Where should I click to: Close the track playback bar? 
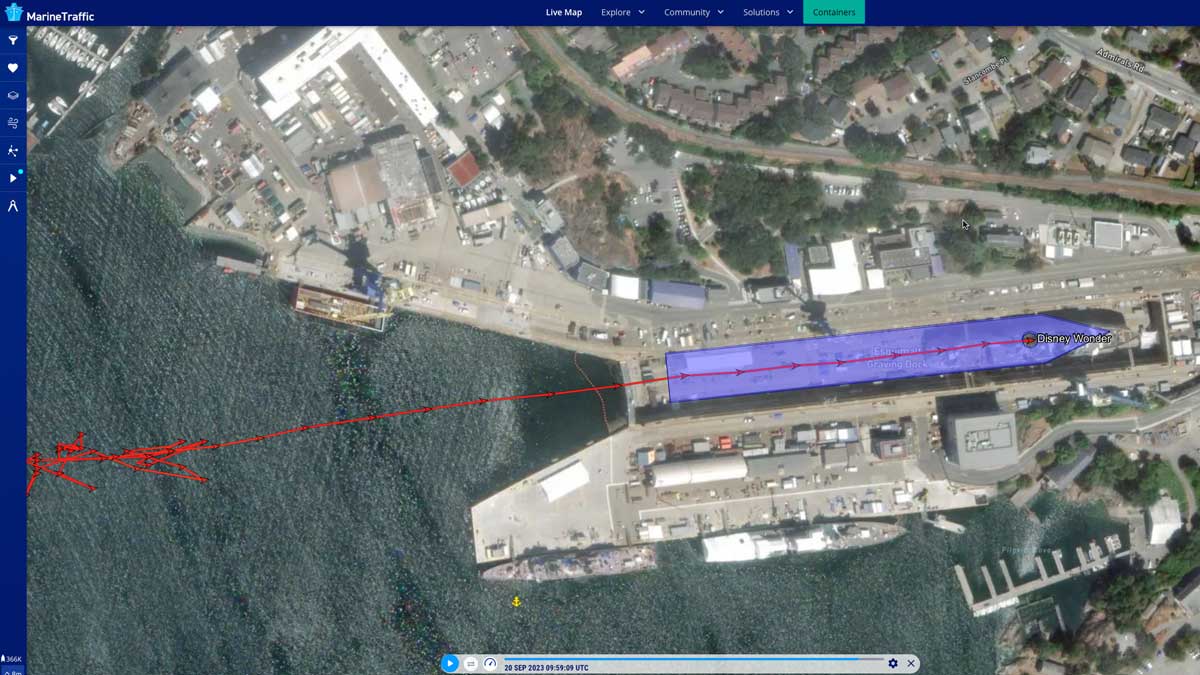click(911, 664)
